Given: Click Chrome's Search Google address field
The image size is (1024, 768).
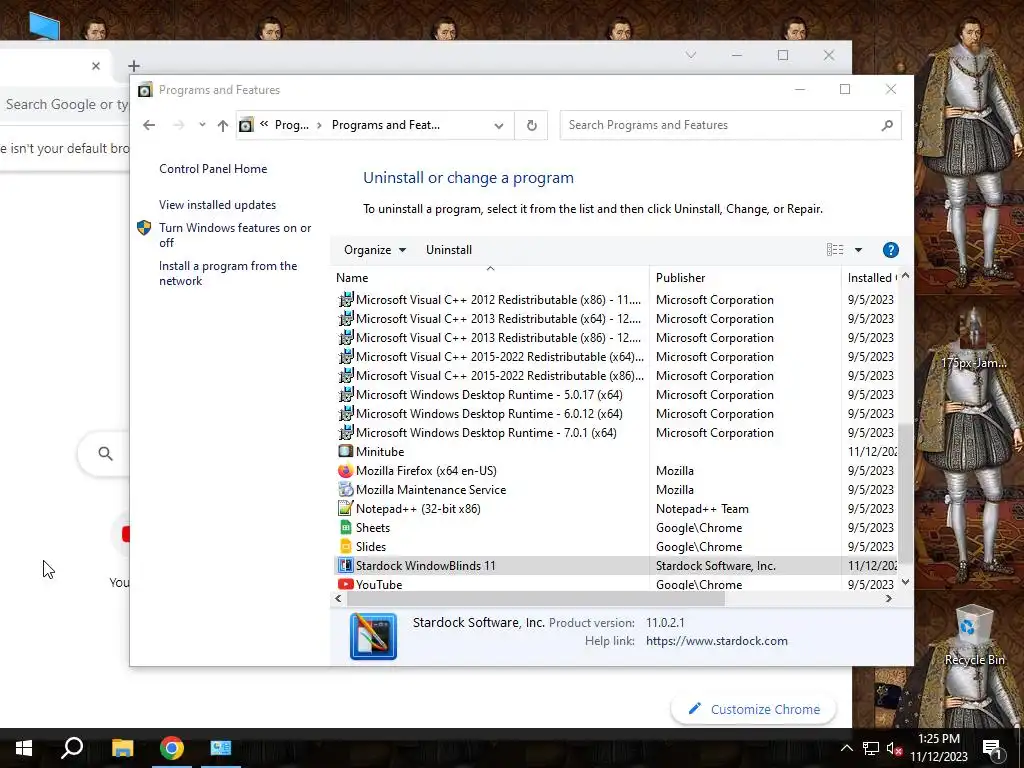Looking at the screenshot, I should [65, 104].
